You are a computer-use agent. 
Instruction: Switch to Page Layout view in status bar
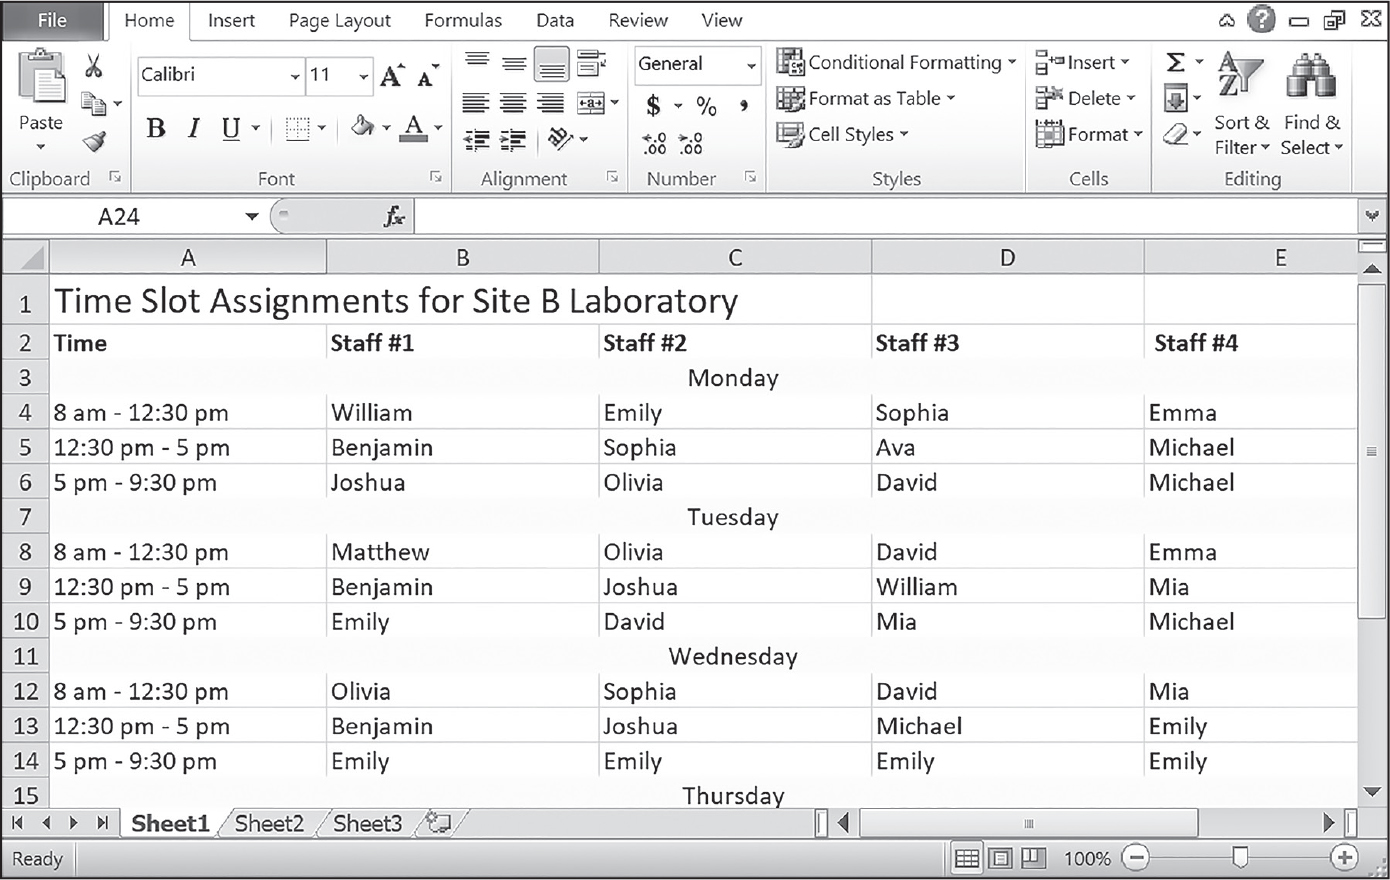1000,858
